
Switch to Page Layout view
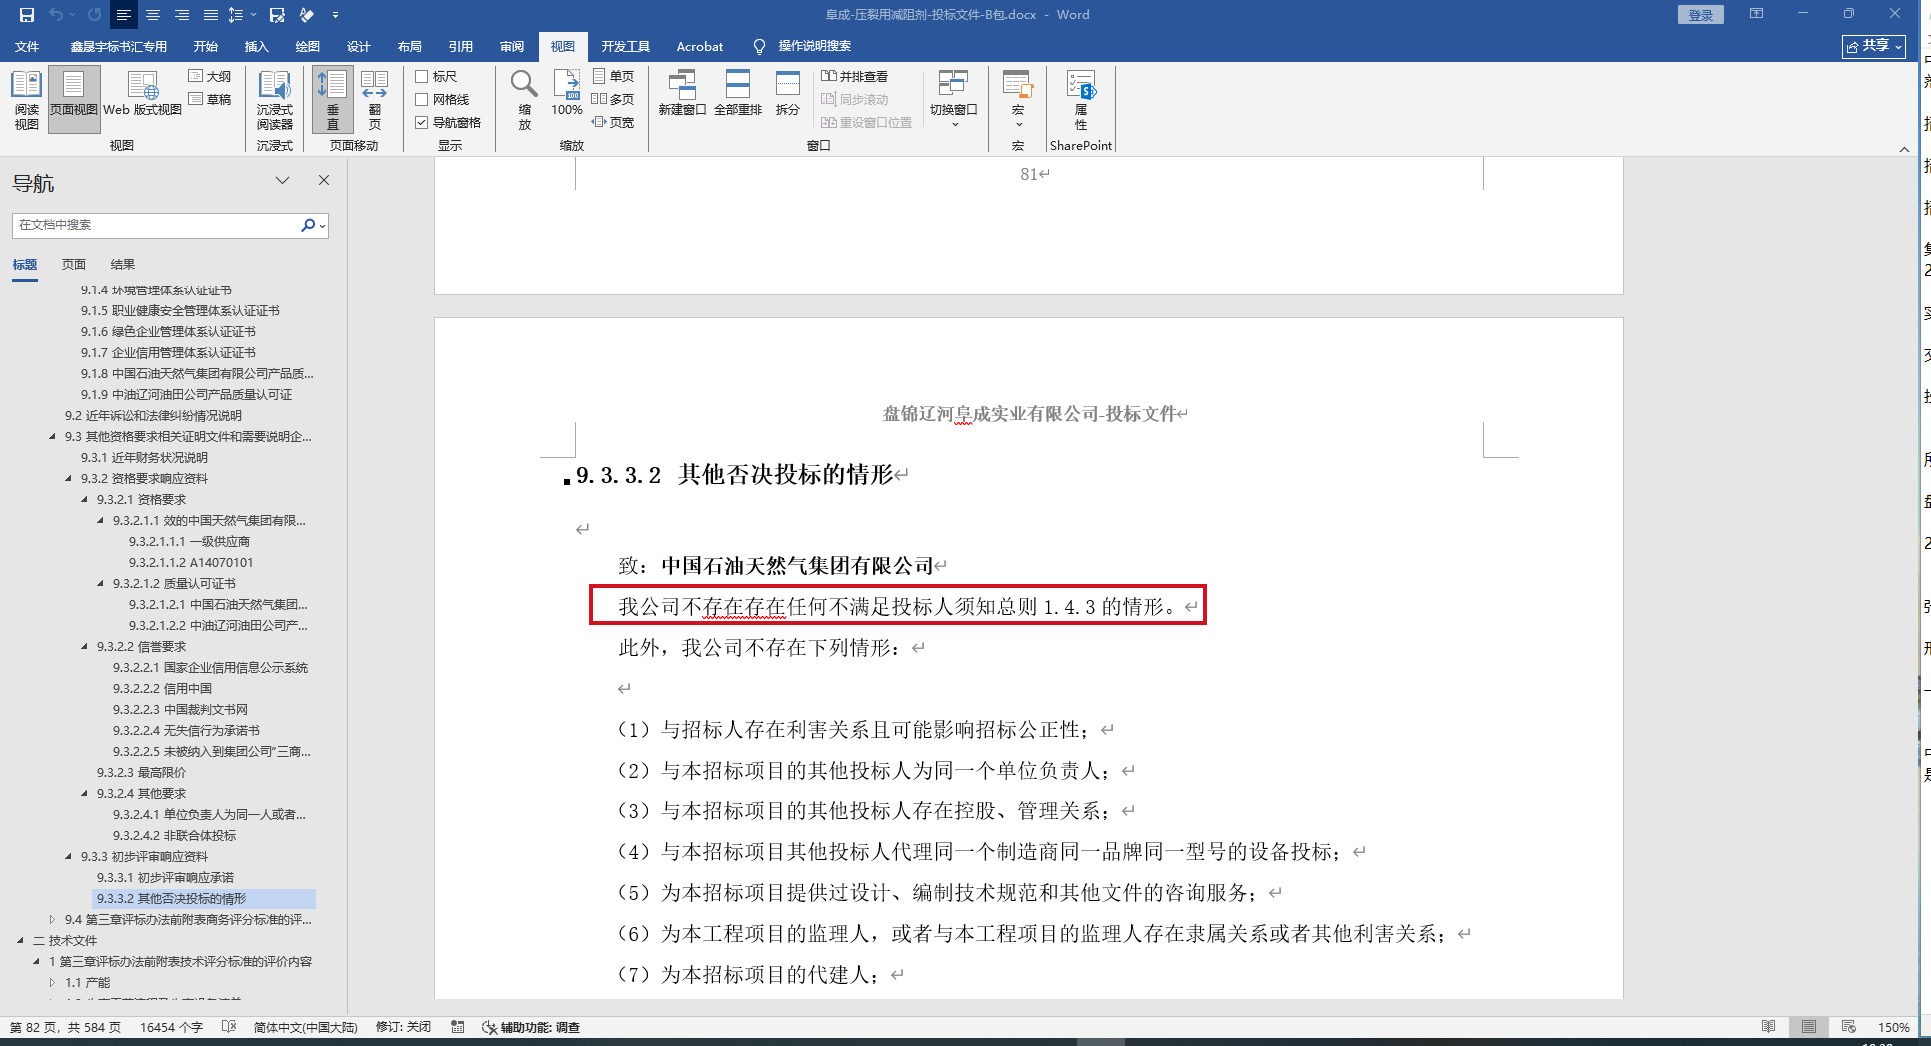(74, 100)
